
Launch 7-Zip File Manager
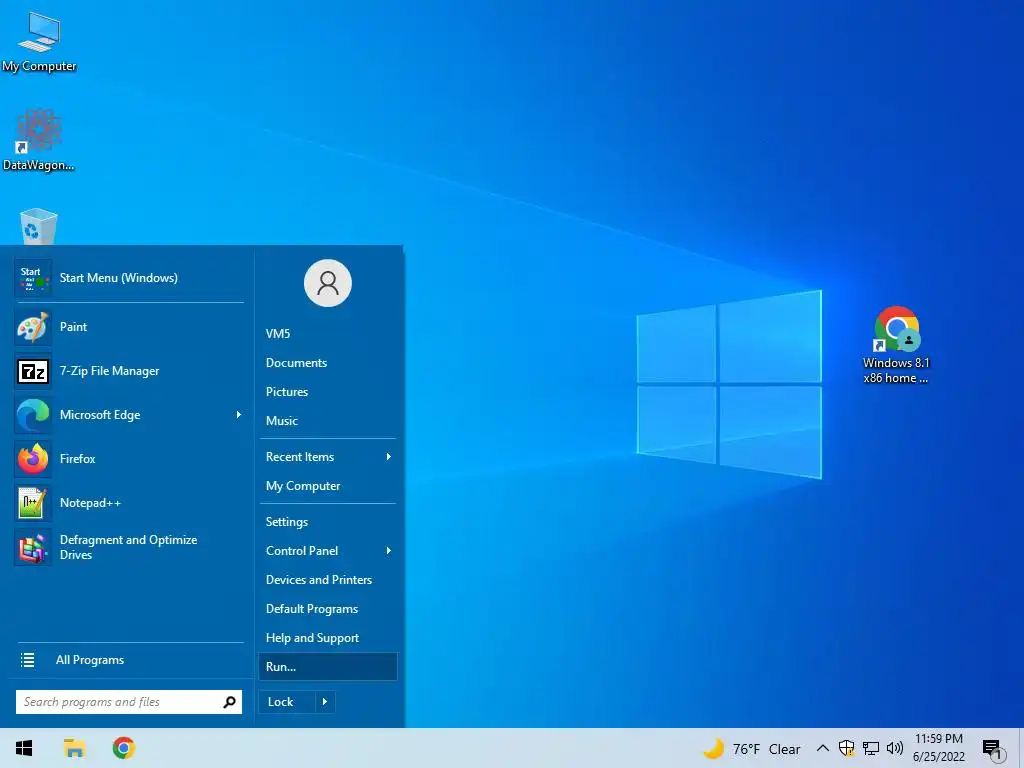pyautogui.click(x=129, y=371)
